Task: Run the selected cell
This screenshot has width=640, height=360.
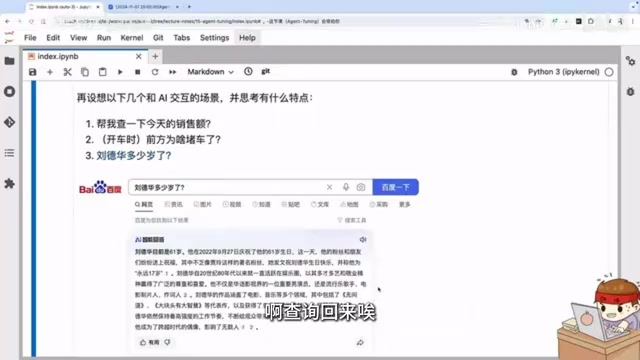Action: [120, 72]
